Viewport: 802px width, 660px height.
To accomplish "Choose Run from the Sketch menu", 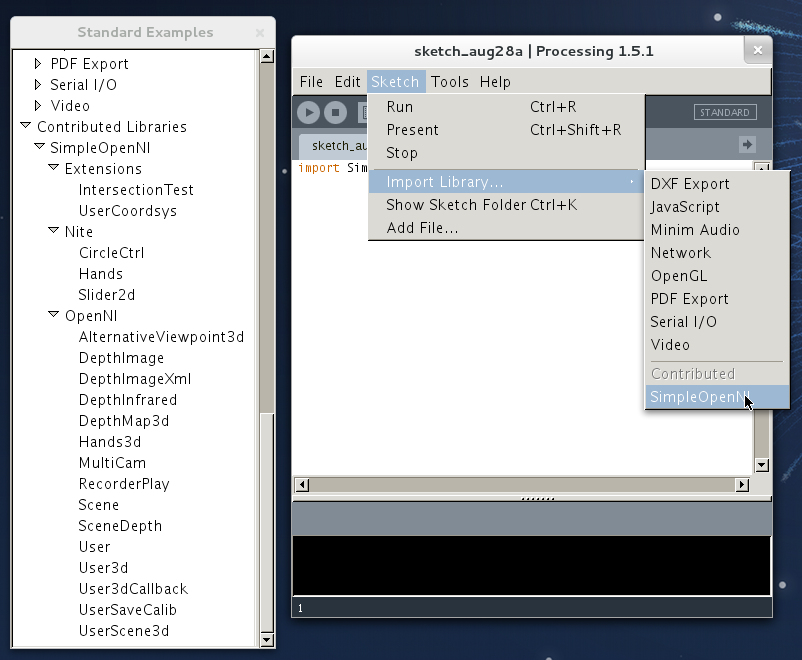I will [506, 107].
